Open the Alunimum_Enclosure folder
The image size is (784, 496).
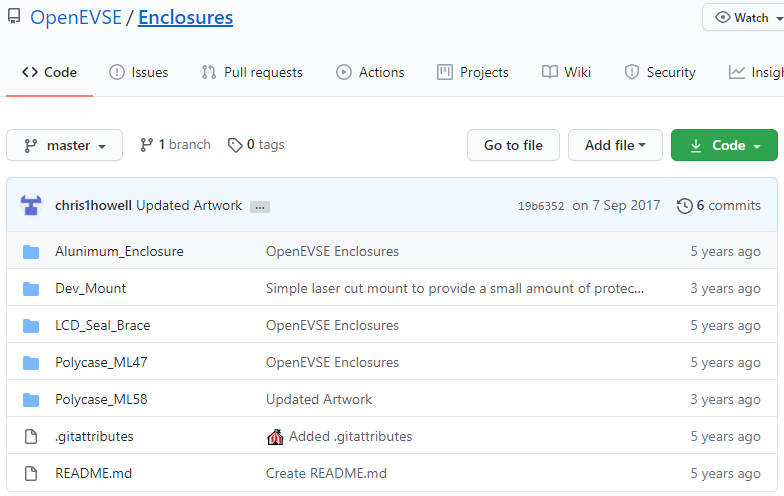pos(119,251)
